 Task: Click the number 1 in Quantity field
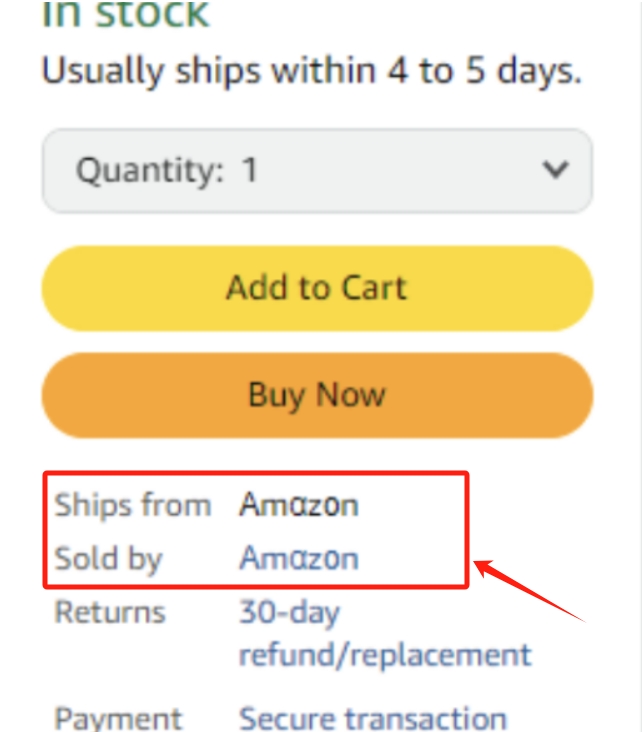[249, 170]
